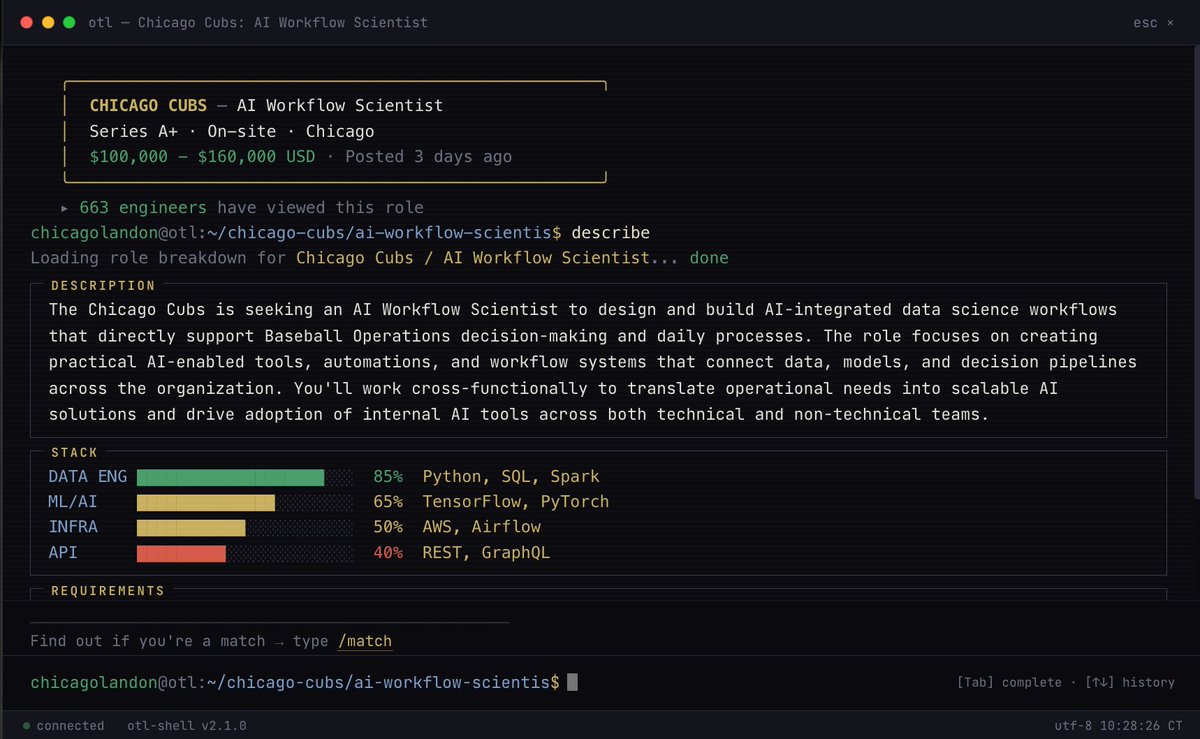
Task: Click the DATA ENG 85% progress bar
Action: coord(245,477)
